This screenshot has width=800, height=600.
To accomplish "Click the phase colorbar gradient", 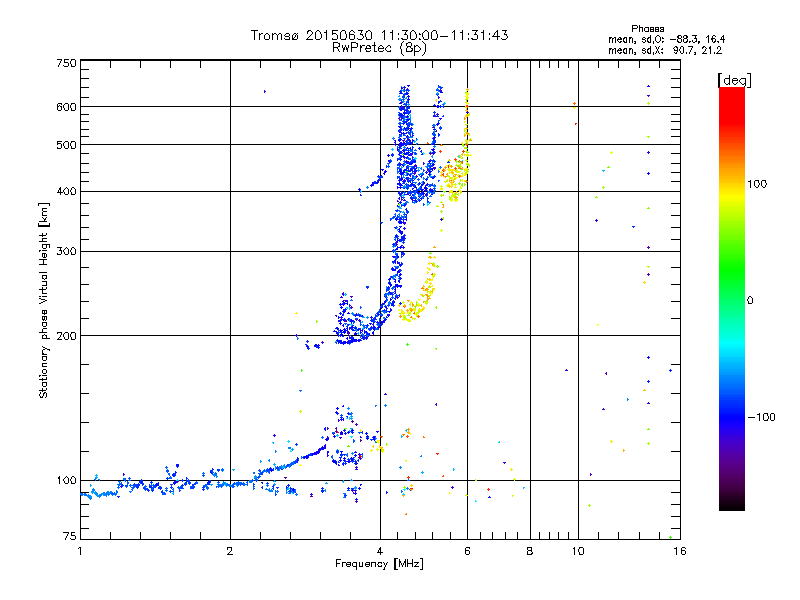I will [732, 299].
